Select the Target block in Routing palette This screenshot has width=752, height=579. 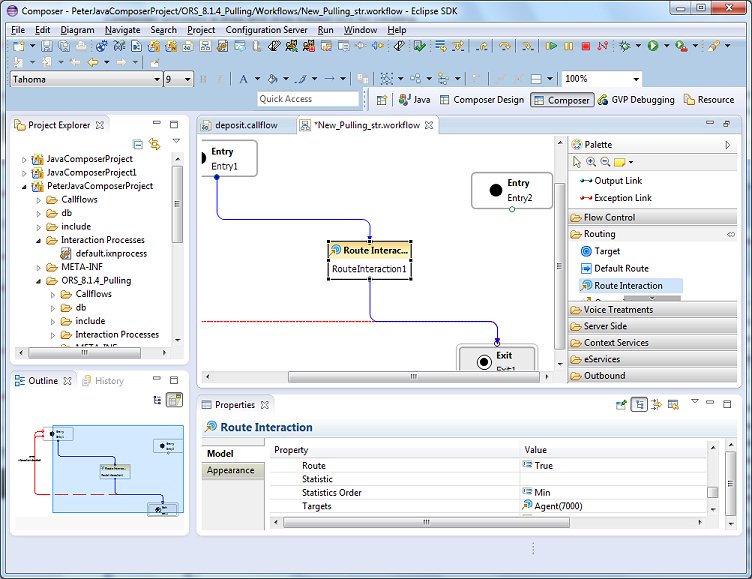(x=606, y=251)
